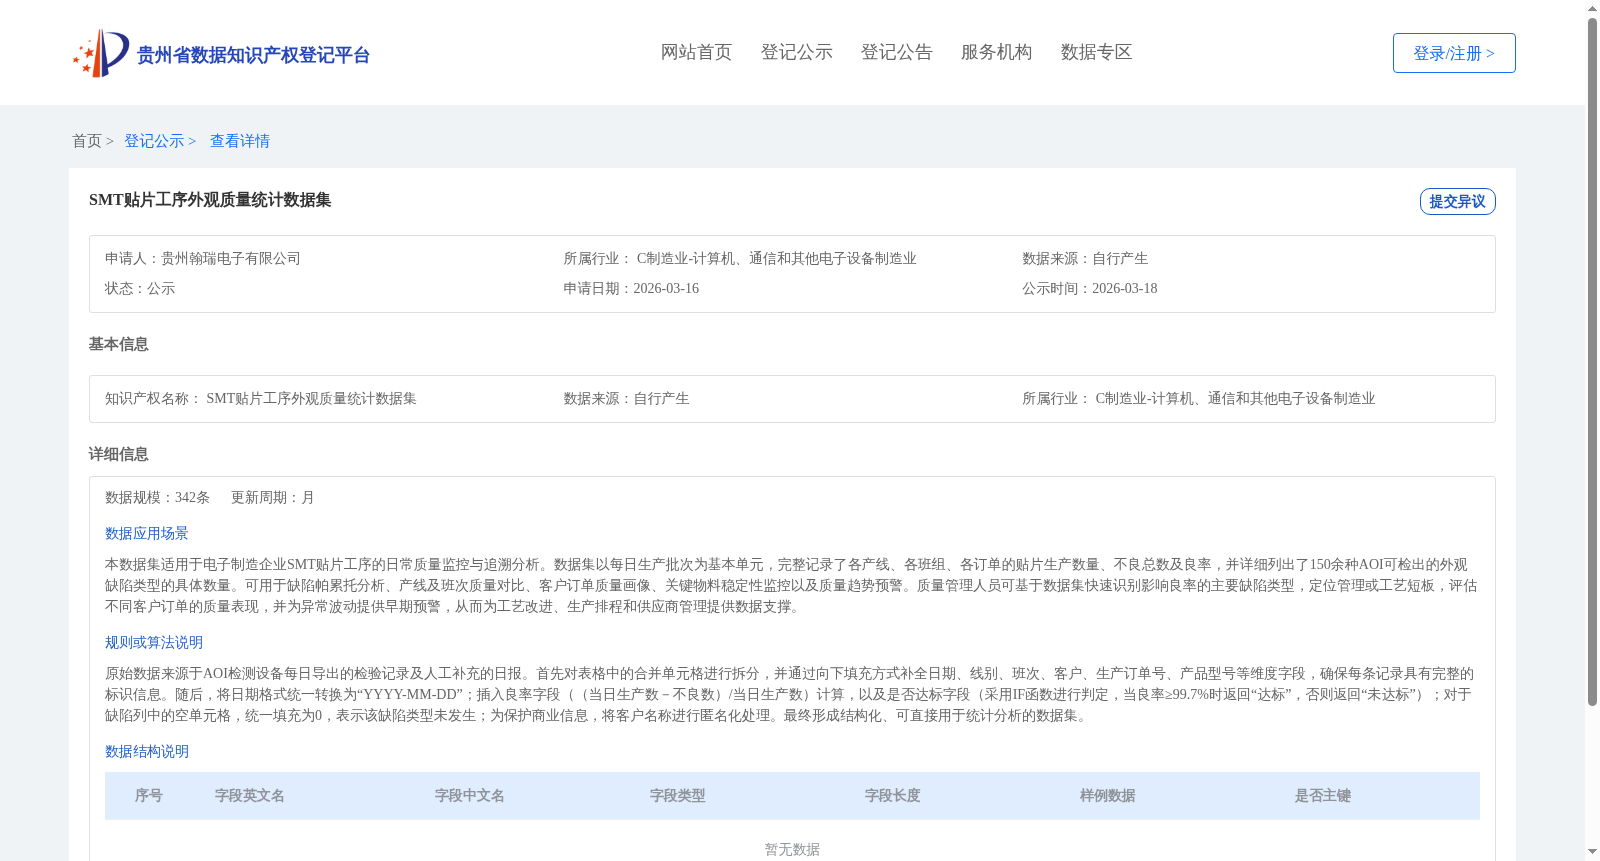Click the 申请日期：2026-03-16 text
Viewport: 1600px width, 861px height.
point(631,288)
